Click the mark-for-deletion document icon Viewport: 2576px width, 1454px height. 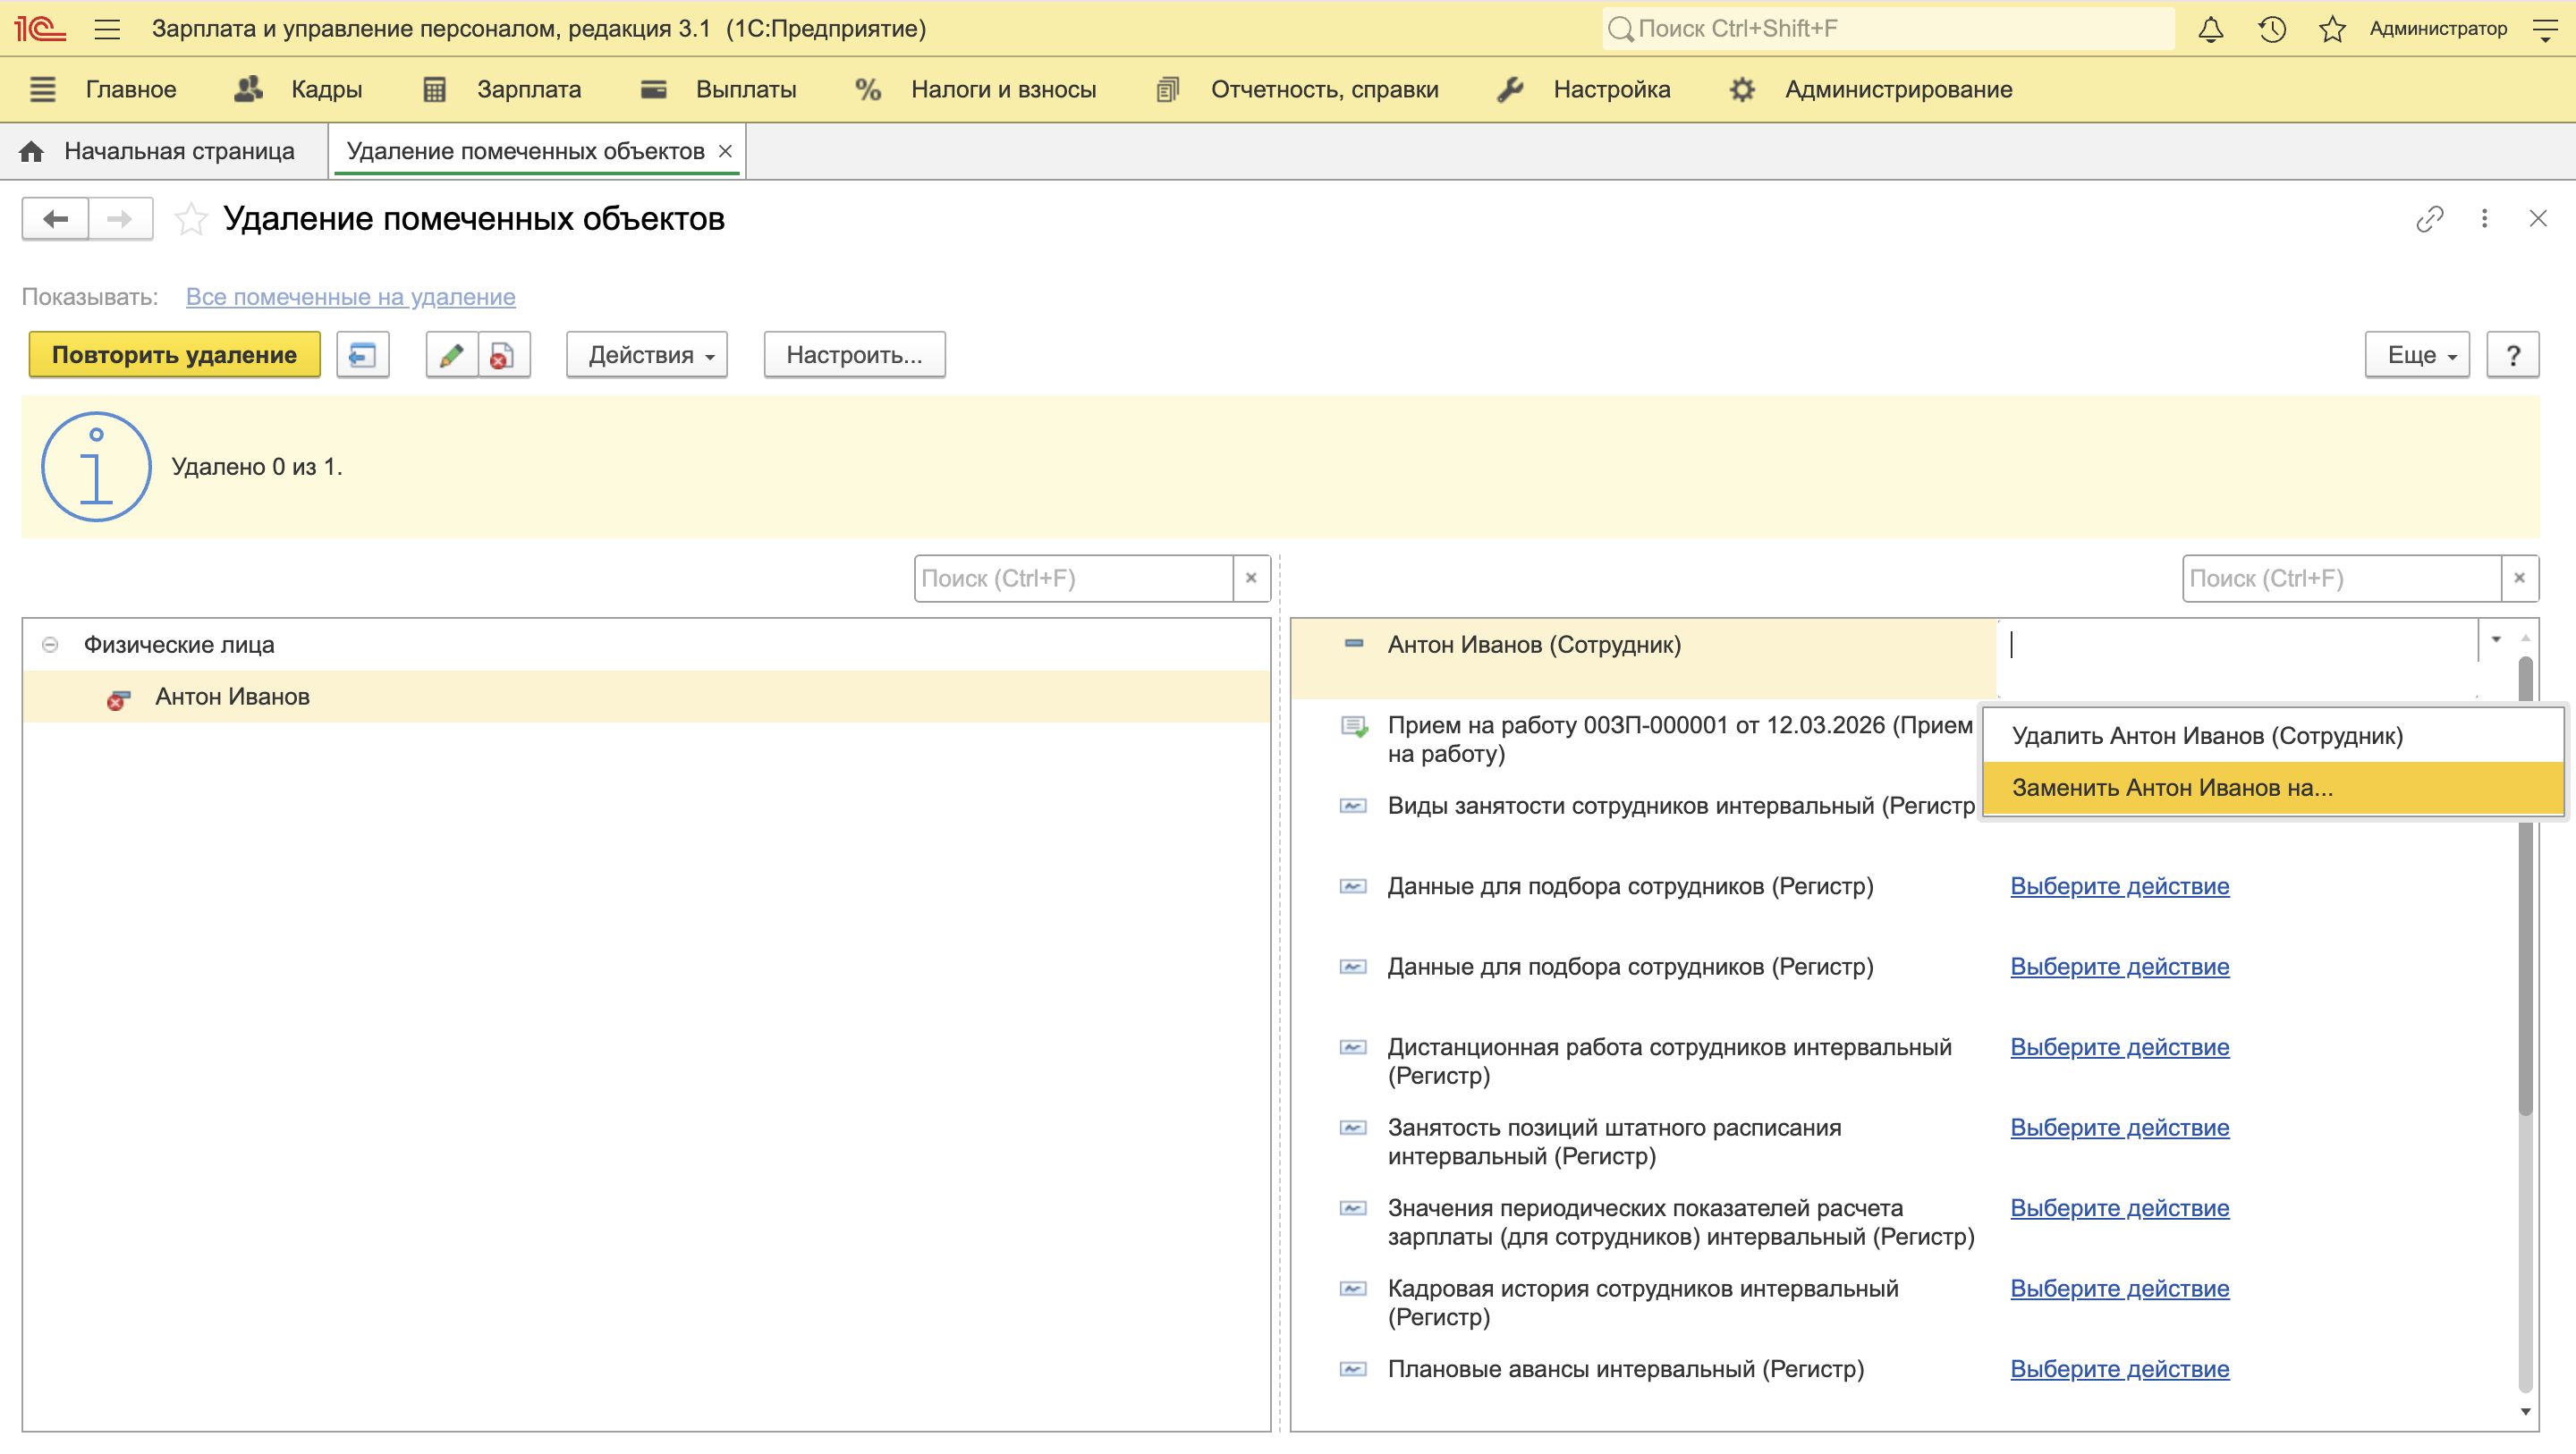pyautogui.click(x=503, y=355)
